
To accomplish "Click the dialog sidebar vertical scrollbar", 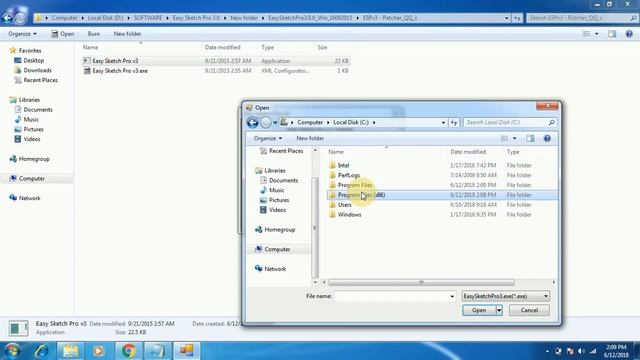I will coord(315,227).
